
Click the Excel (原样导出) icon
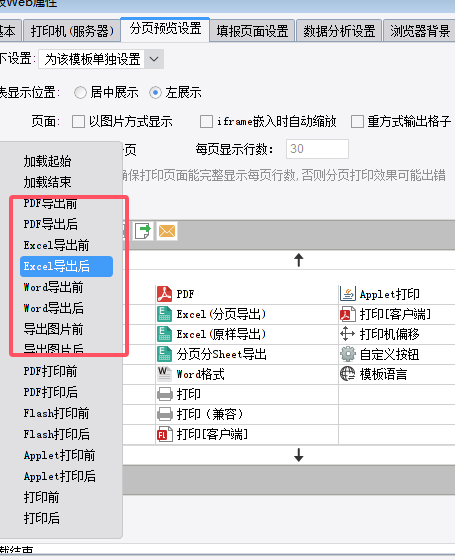click(x=164, y=334)
